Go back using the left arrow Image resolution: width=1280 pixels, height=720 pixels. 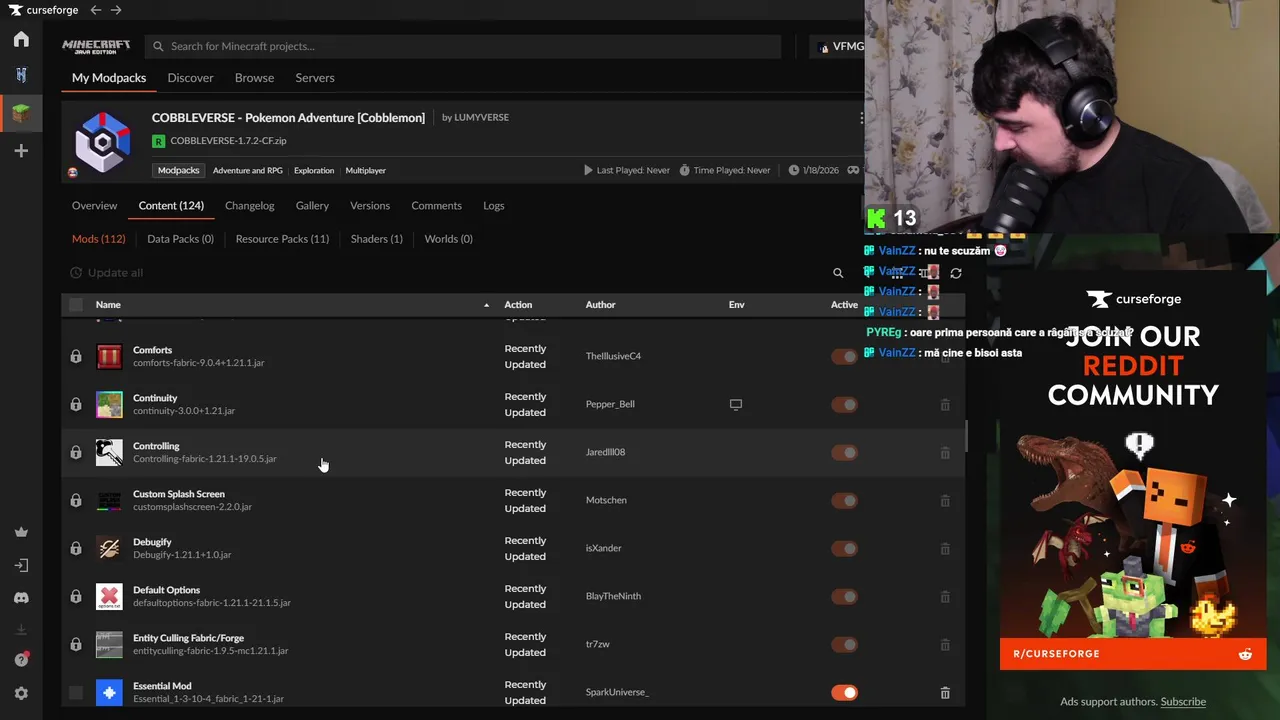tap(96, 10)
